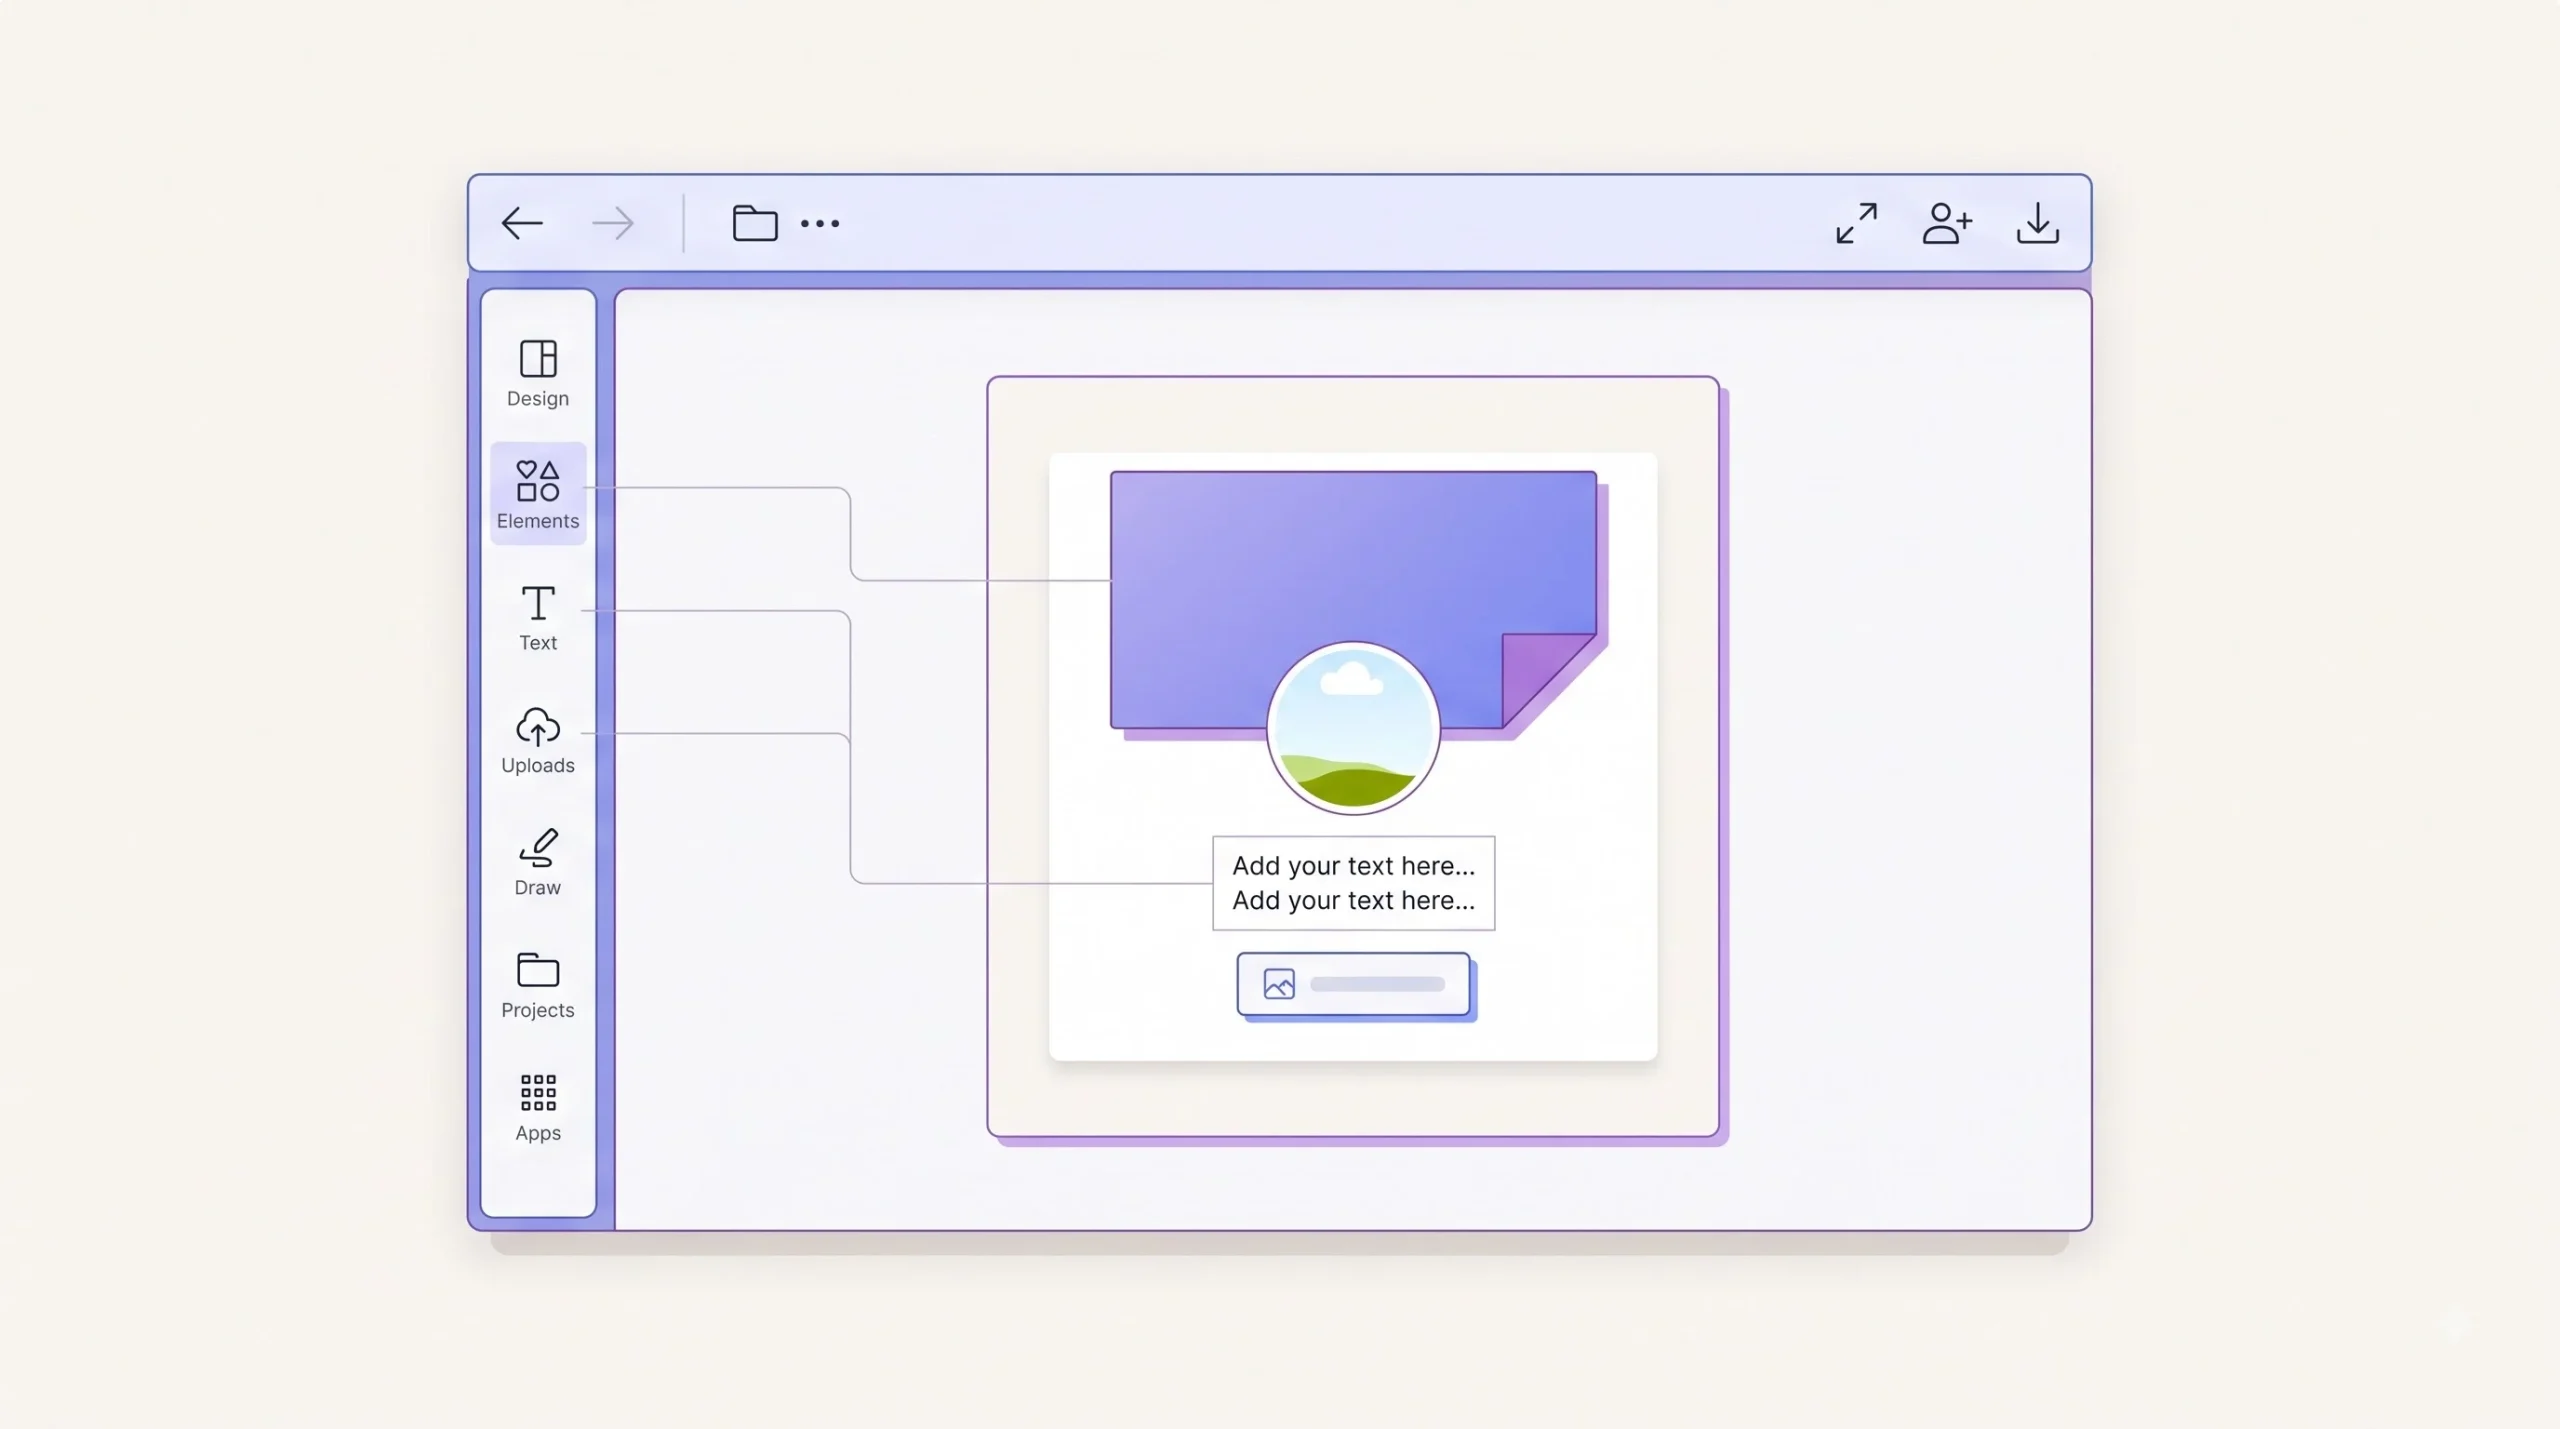Click the expand fullscreen arrows icon
This screenshot has height=1429, width=2560.
tap(1856, 223)
